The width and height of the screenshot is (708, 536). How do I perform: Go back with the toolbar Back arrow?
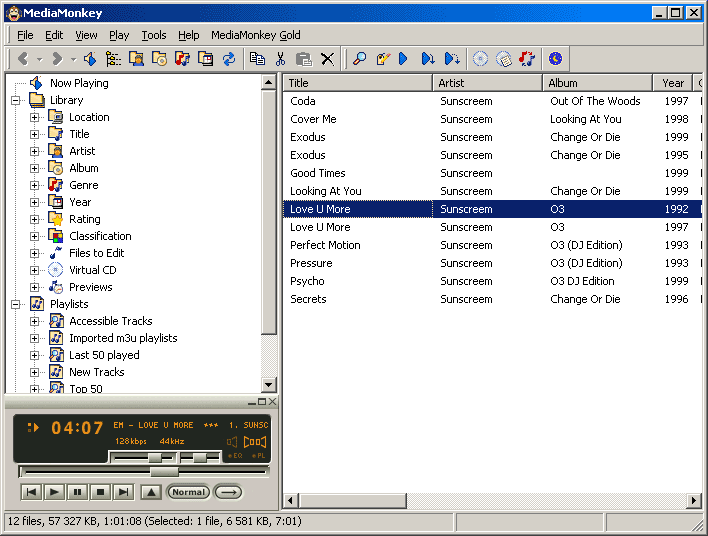[23, 59]
